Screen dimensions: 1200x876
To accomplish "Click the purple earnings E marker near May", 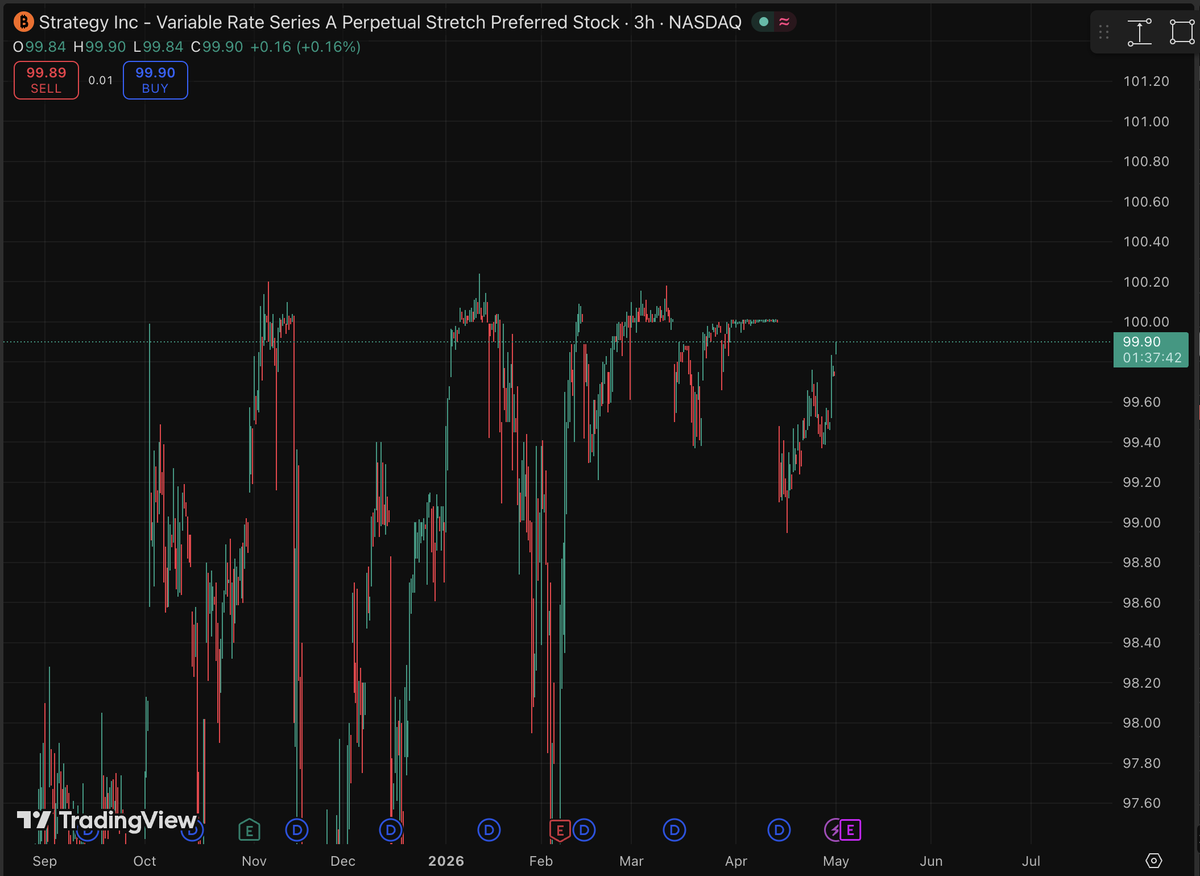I will point(850,829).
